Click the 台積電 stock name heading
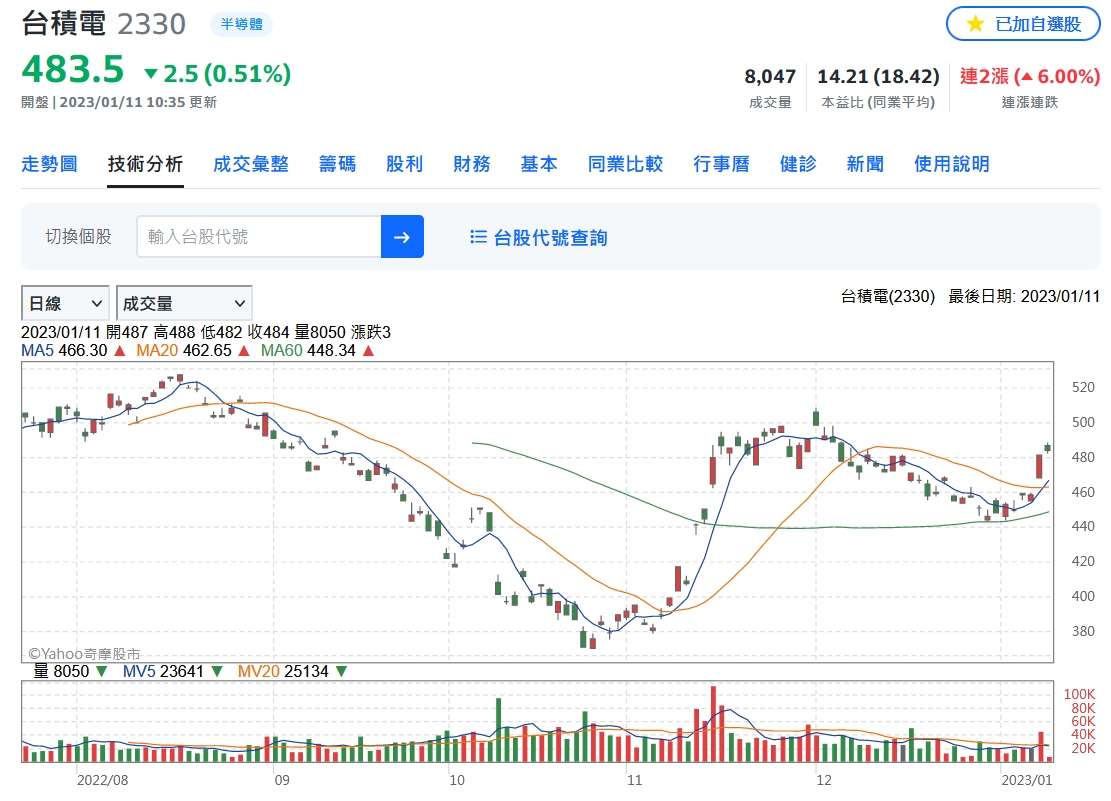The width and height of the screenshot is (1111, 801). pyautogui.click(x=64, y=23)
